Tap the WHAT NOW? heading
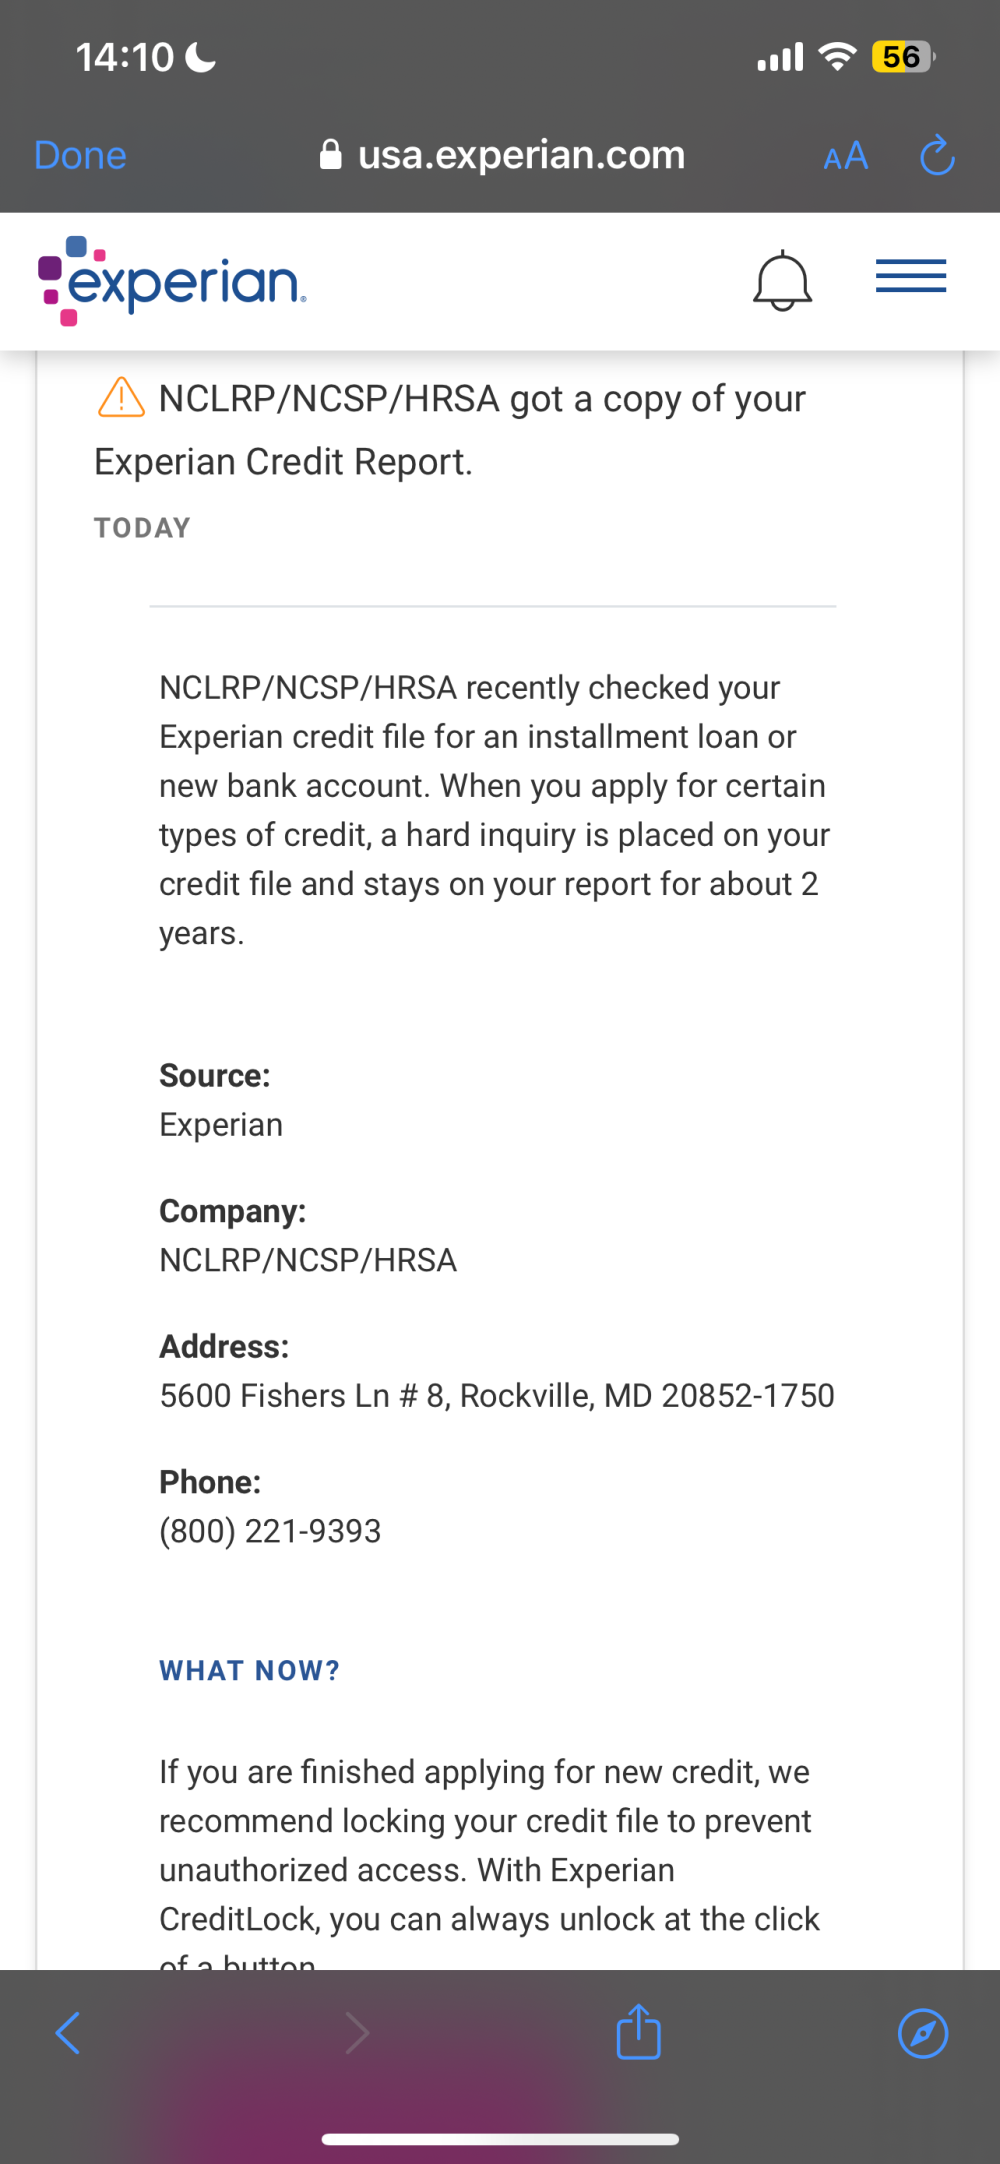This screenshot has height=2164, width=1000. pos(250,1670)
